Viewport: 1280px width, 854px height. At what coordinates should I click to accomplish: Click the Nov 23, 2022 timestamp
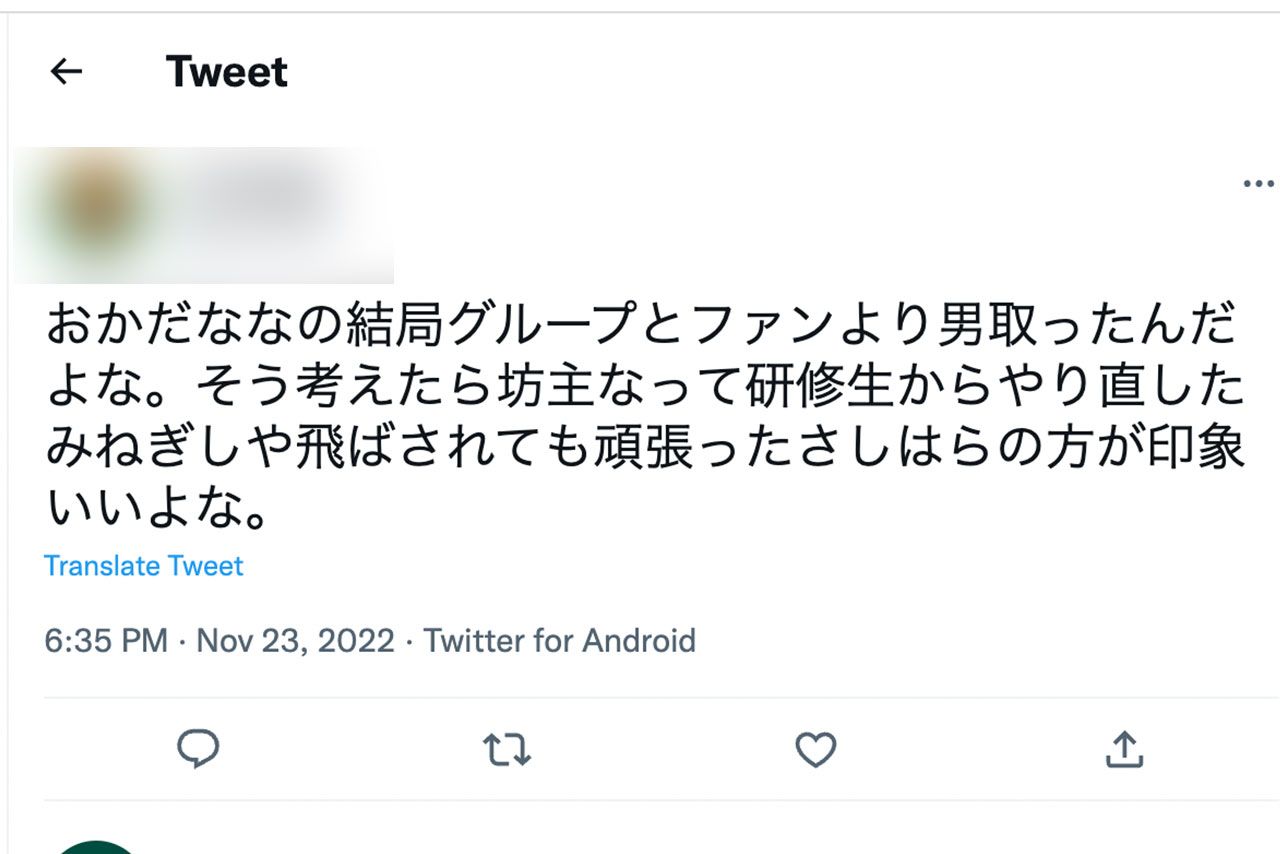(x=293, y=640)
